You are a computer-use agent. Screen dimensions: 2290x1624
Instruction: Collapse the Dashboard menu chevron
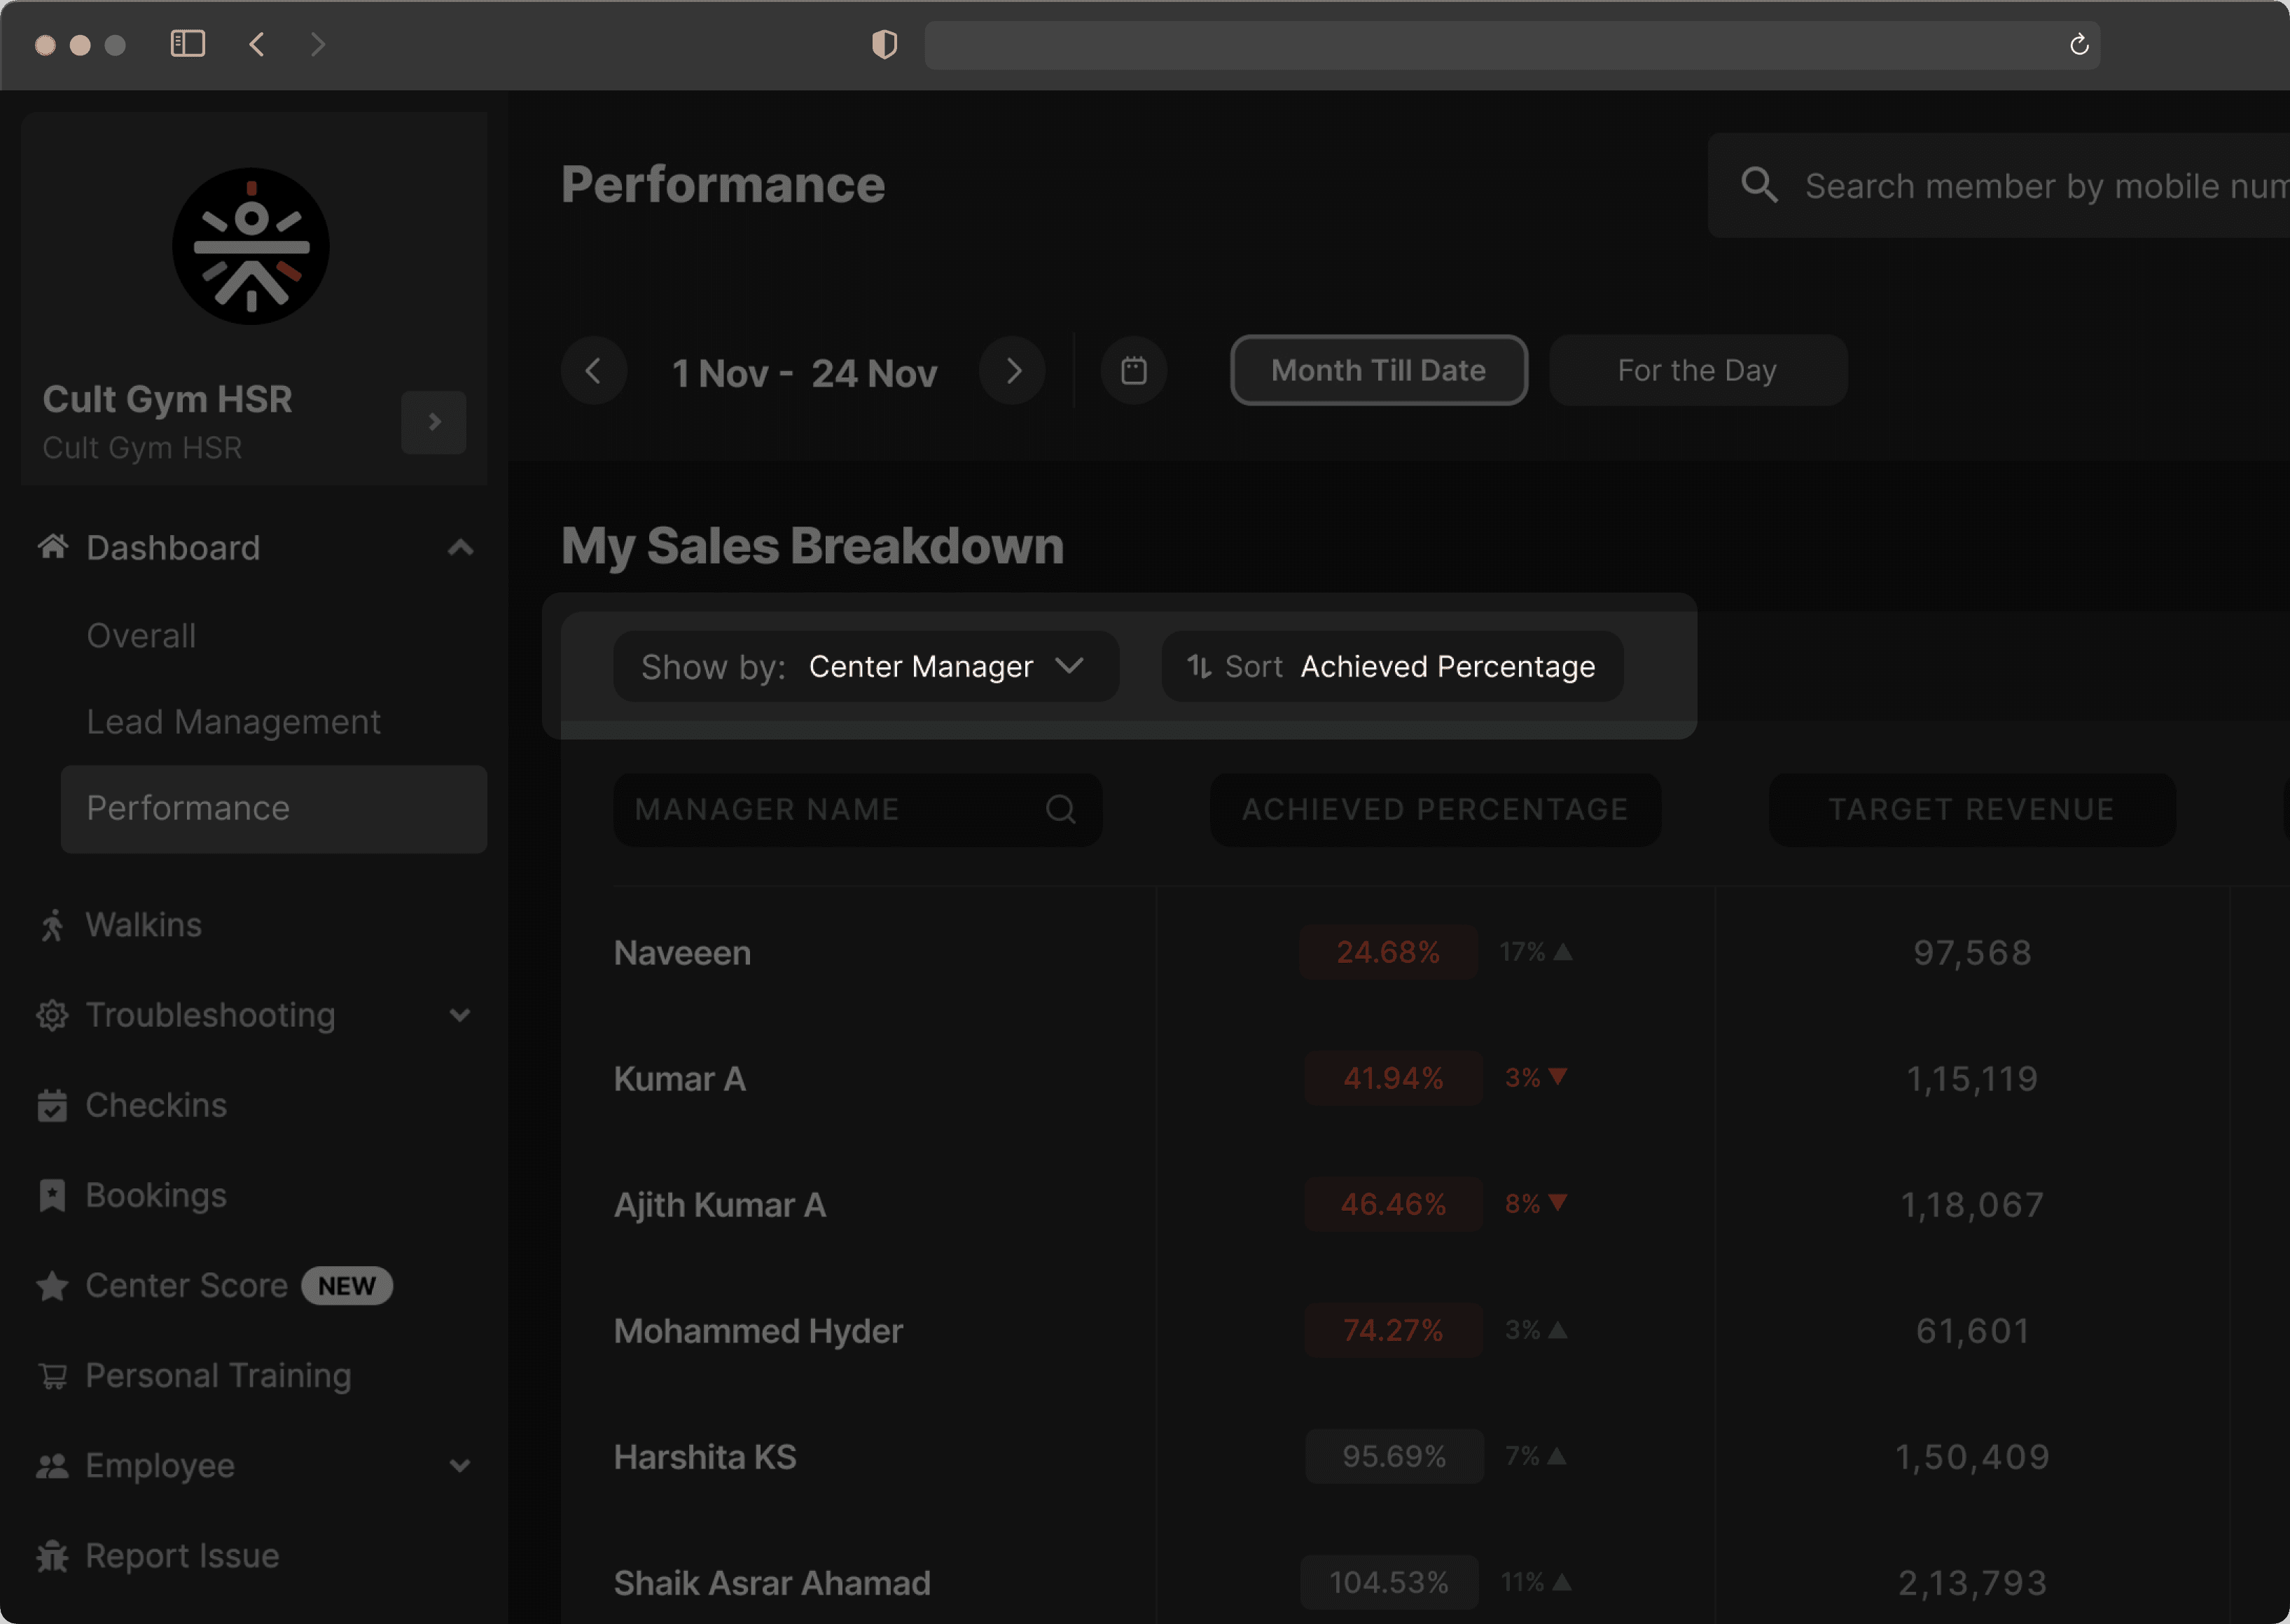pyautogui.click(x=460, y=547)
